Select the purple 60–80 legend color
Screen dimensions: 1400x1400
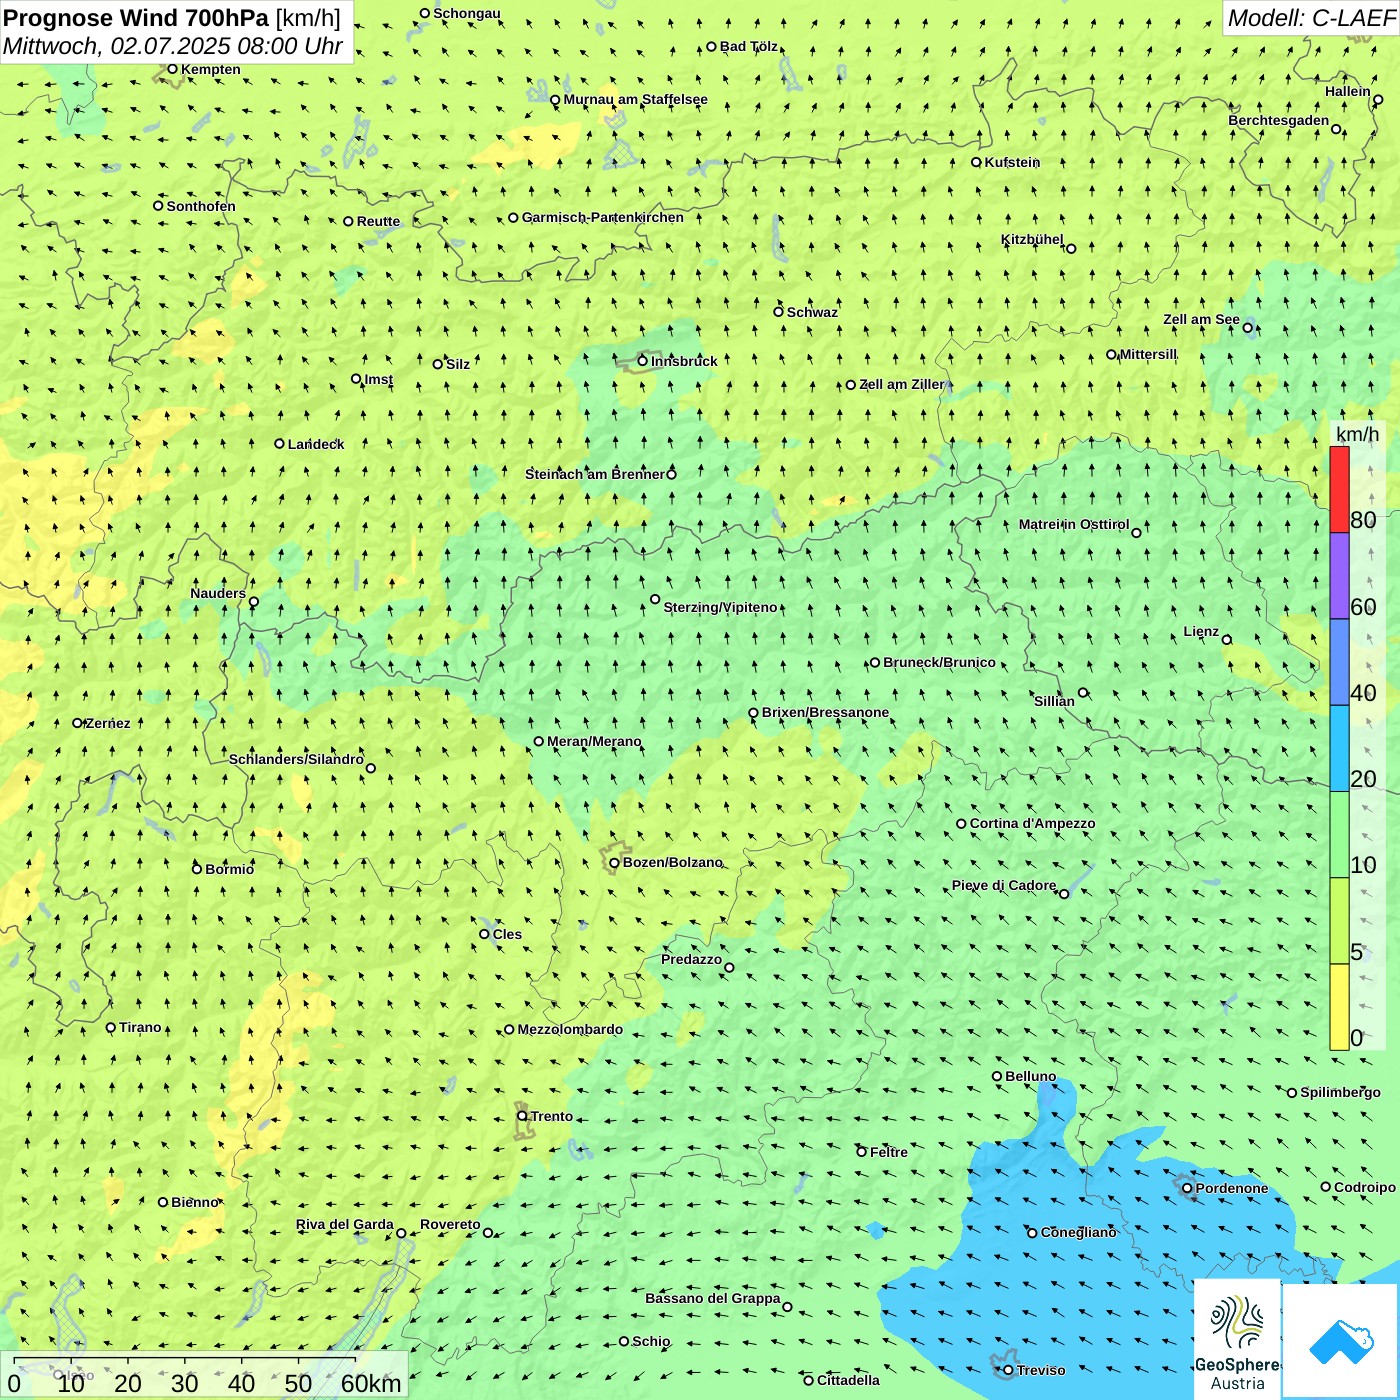pyautogui.click(x=1339, y=576)
